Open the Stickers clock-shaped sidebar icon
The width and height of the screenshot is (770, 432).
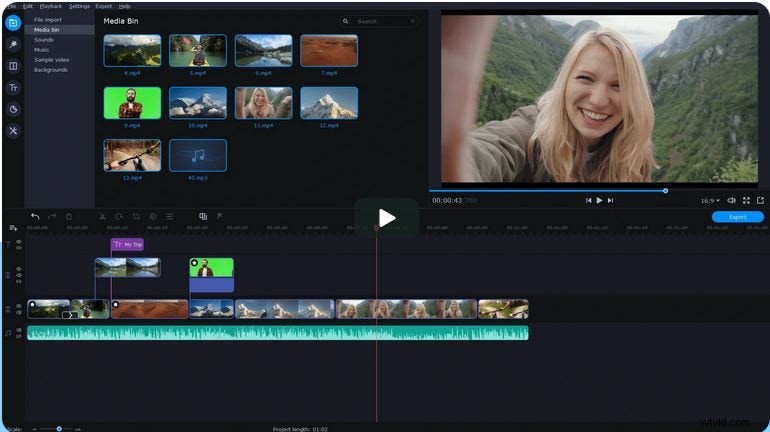point(13,109)
